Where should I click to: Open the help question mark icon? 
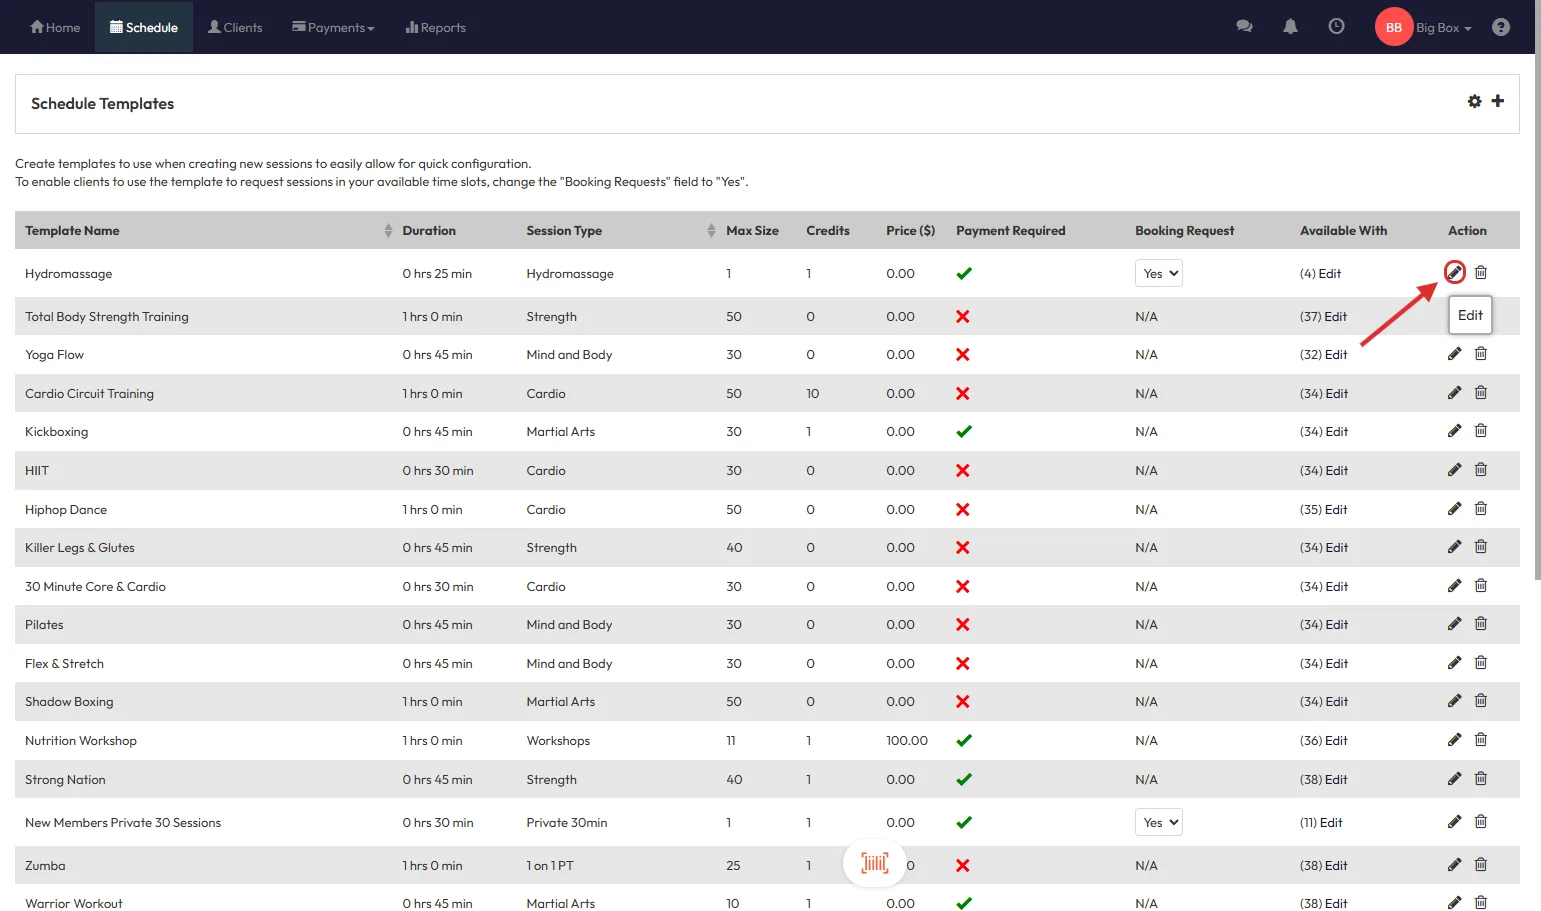pyautogui.click(x=1500, y=27)
